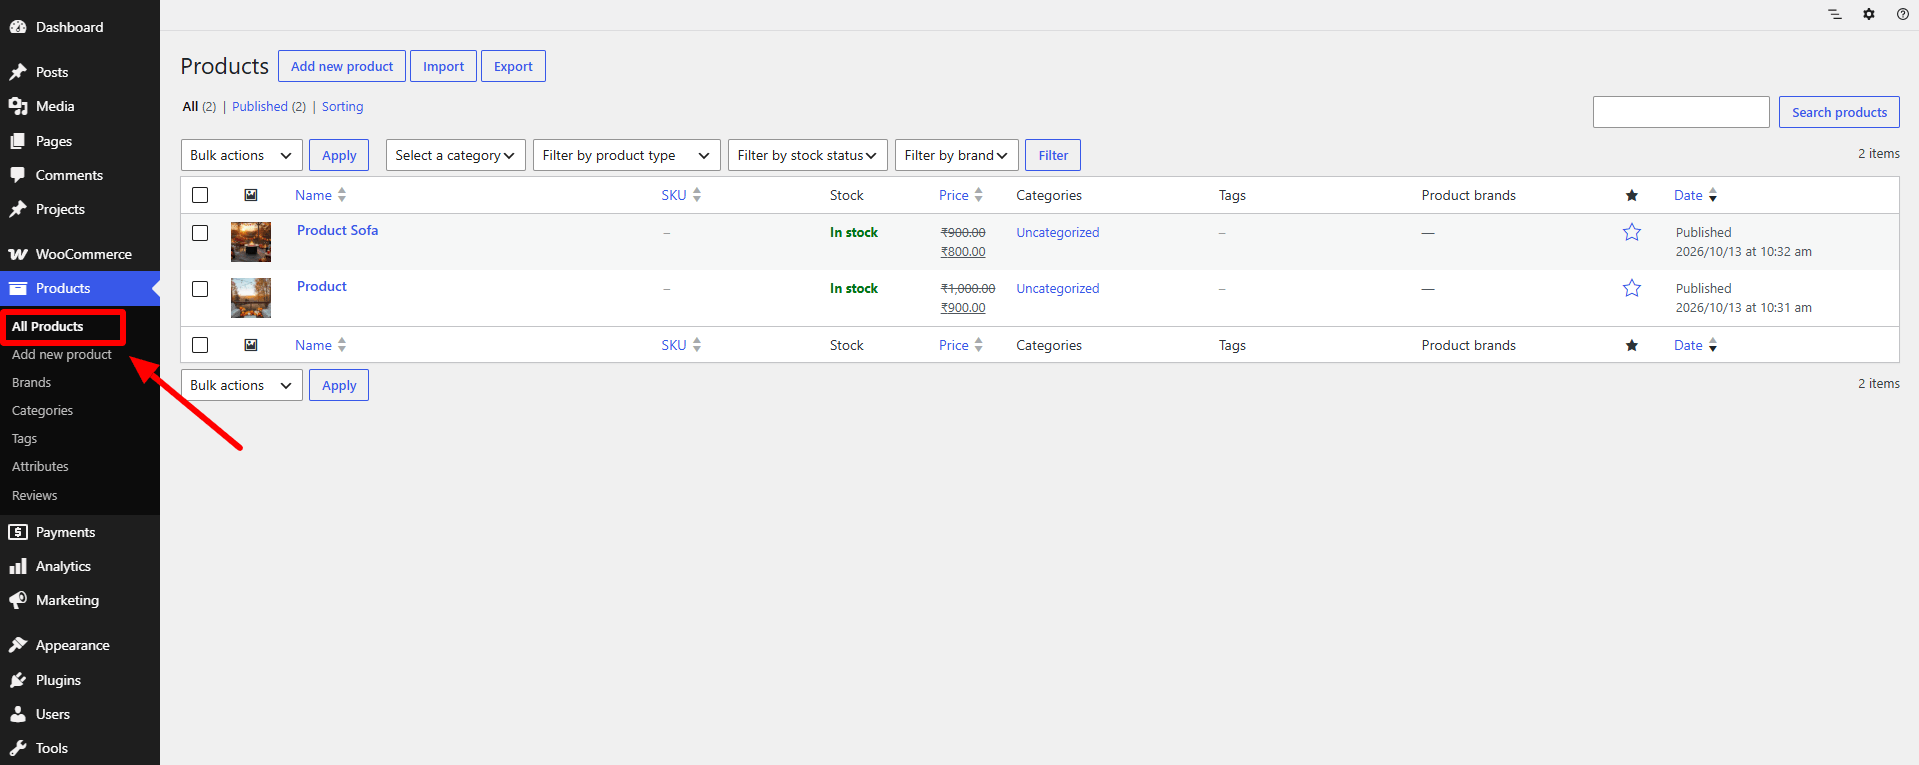The width and height of the screenshot is (1919, 765).
Task: Go to Add new product submenu item
Action: click(x=62, y=355)
